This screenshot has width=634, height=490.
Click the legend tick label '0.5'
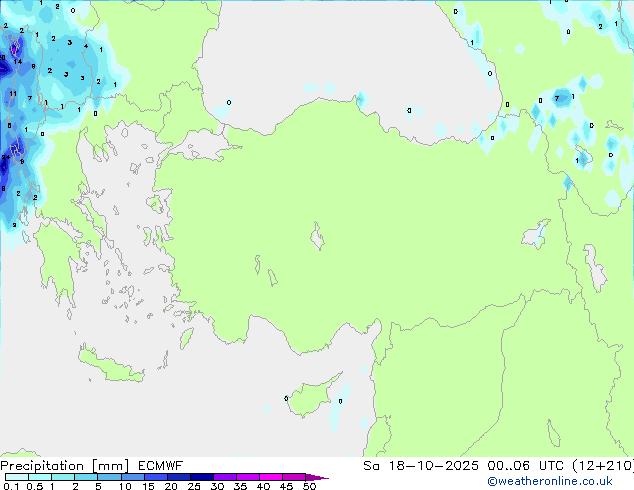(x=34, y=486)
